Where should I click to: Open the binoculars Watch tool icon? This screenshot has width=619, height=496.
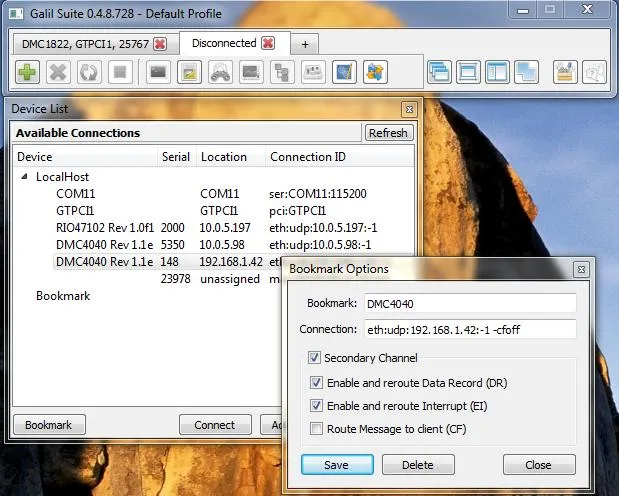point(220,72)
